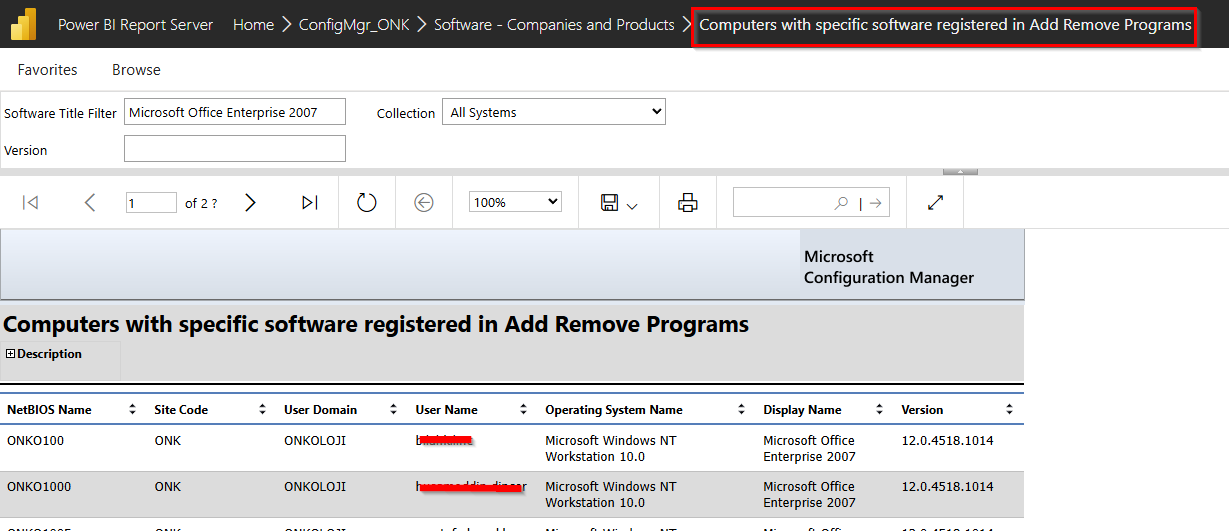Click version 12.0.4518.1014 in ONKO100 row

(x=948, y=440)
